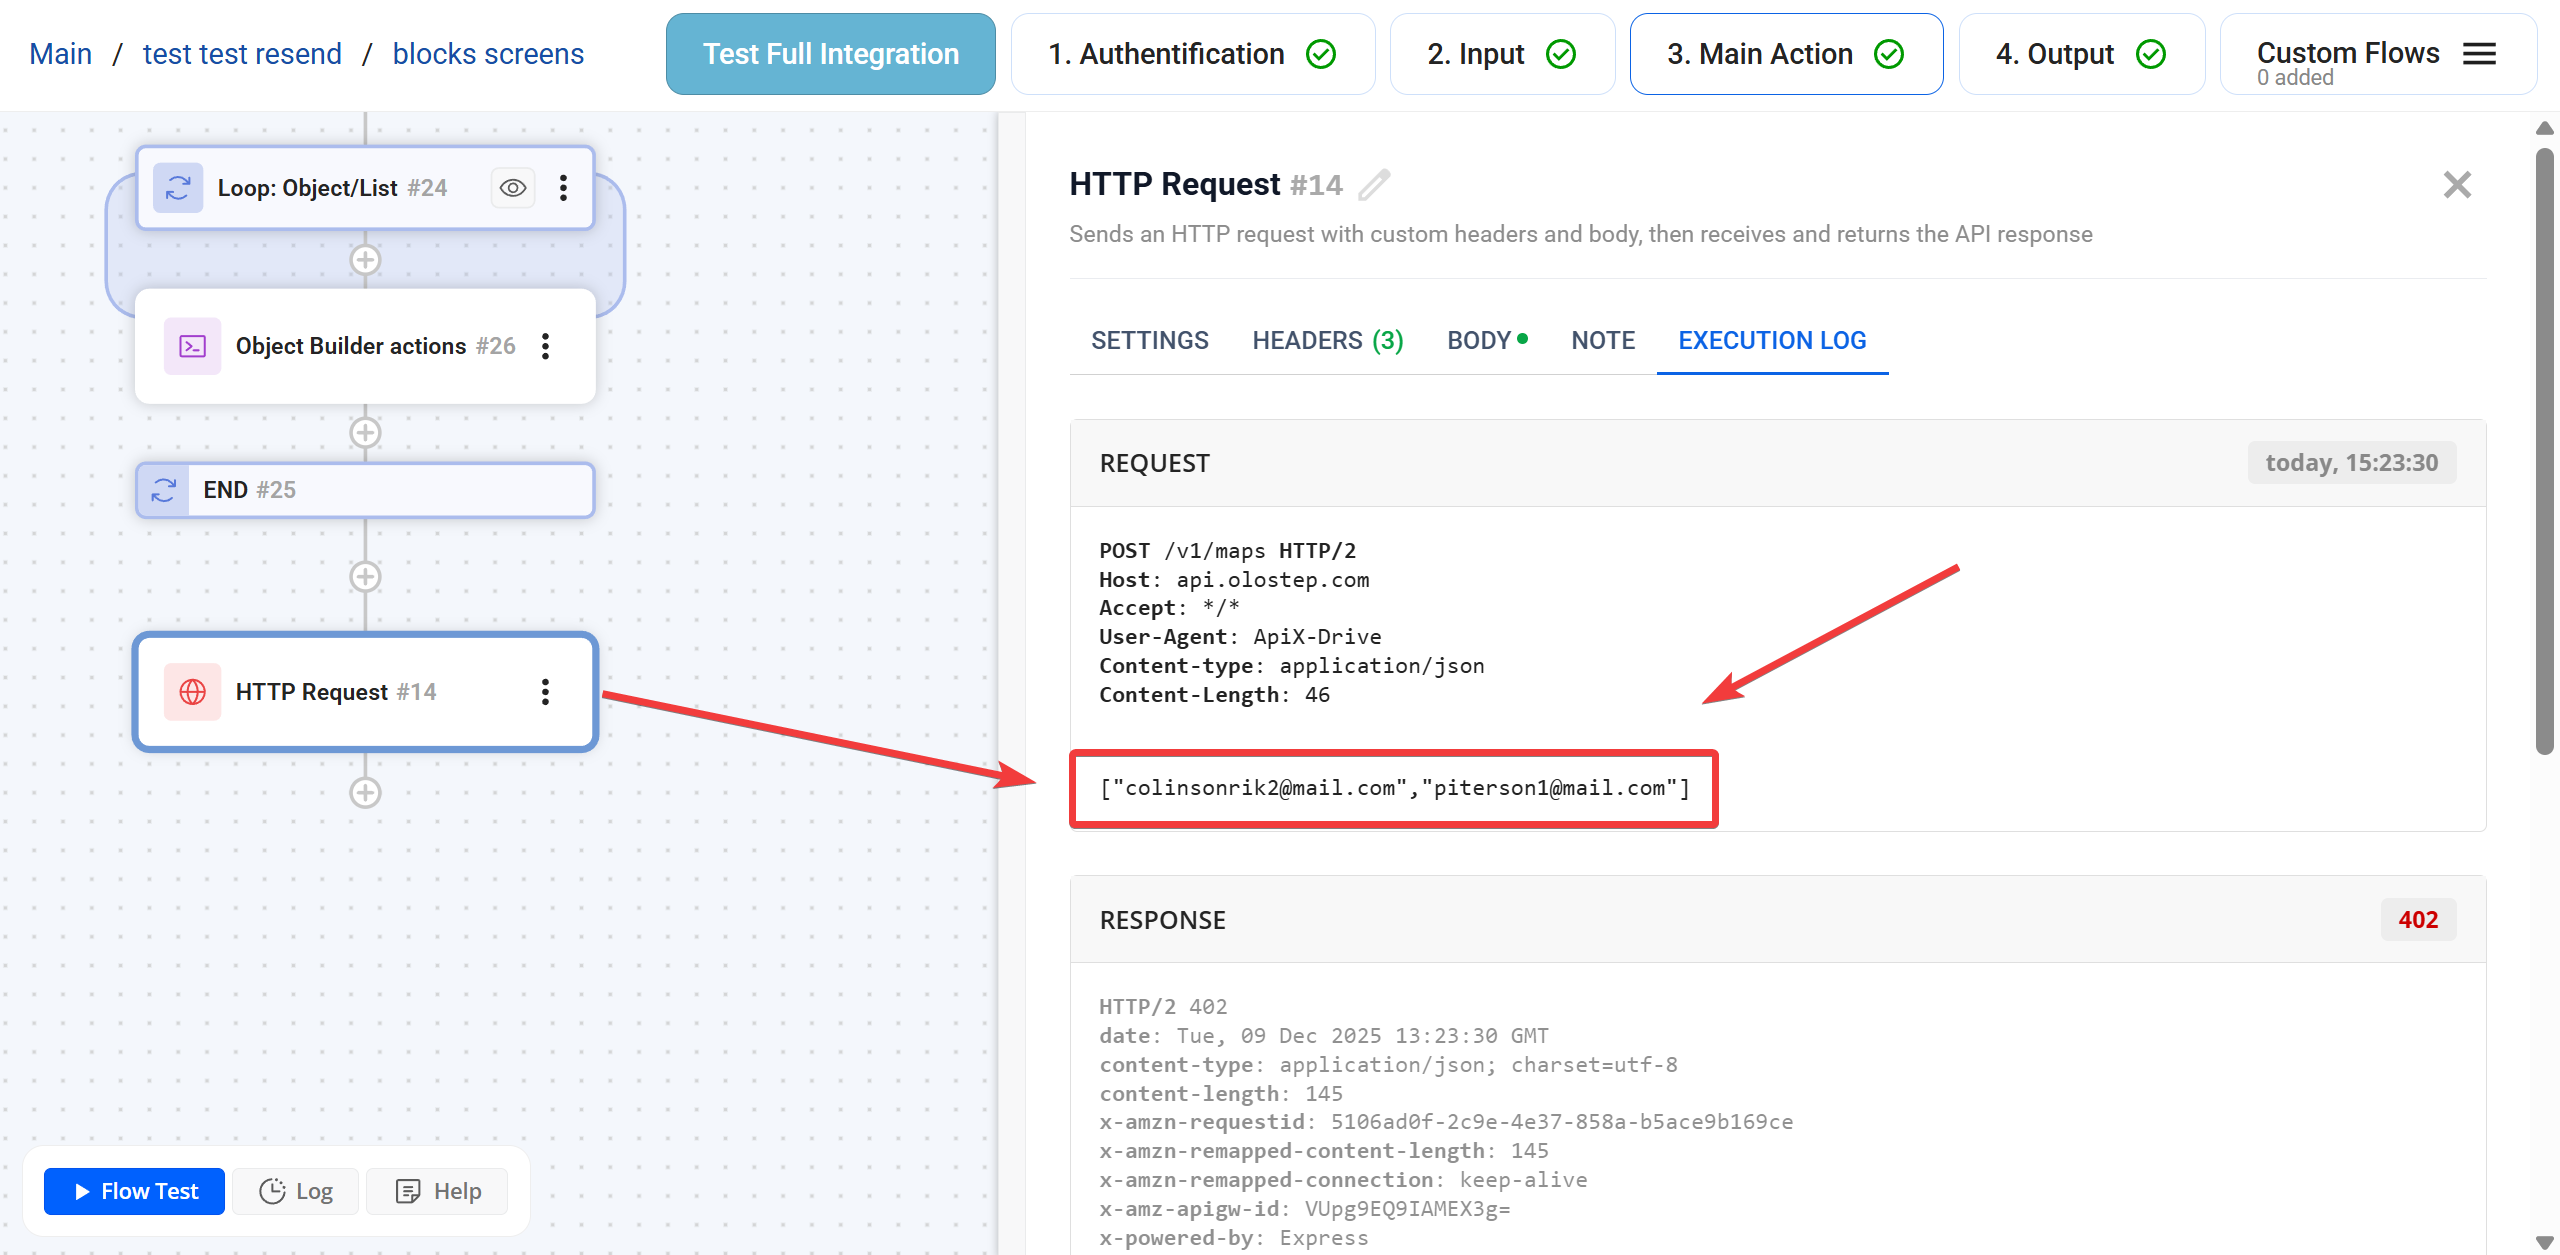Viewport: 2560px width, 1255px height.
Task: Click the globe icon on HTTP Request #14 block
Action: 192,691
